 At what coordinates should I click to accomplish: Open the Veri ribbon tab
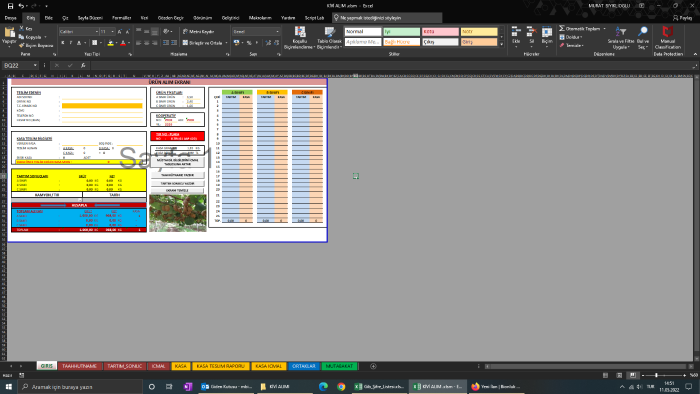[144, 18]
